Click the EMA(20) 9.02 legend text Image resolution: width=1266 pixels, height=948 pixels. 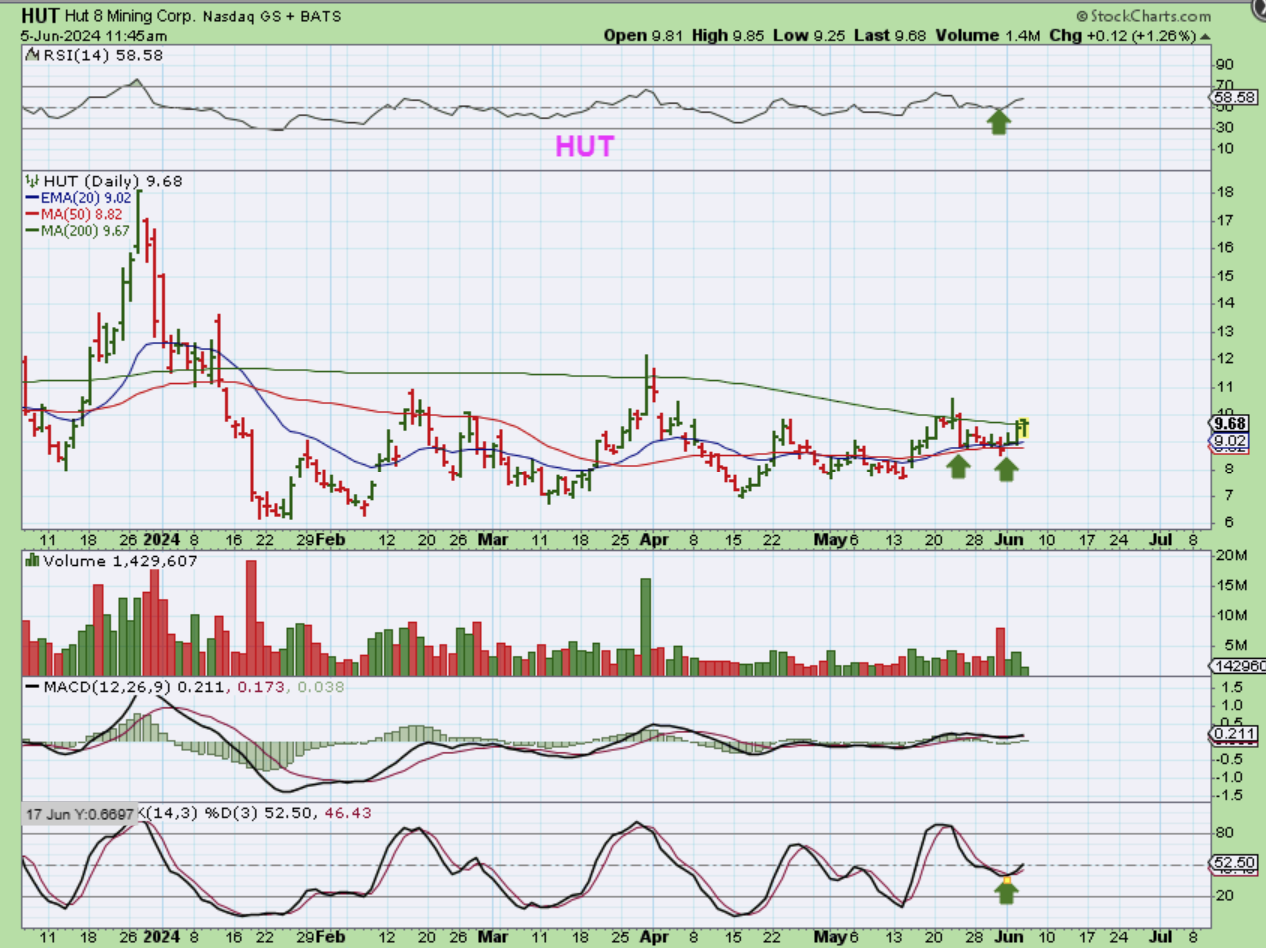(x=87, y=197)
